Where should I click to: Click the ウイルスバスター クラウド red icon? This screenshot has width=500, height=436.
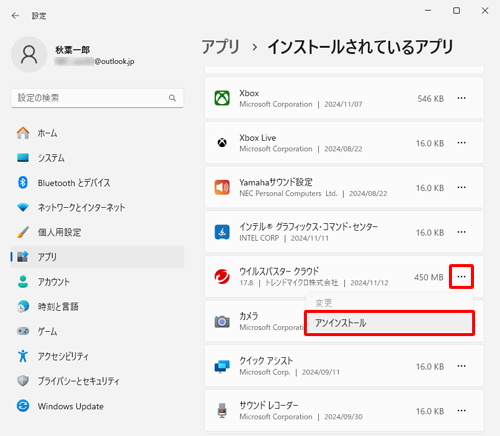tap(222, 277)
